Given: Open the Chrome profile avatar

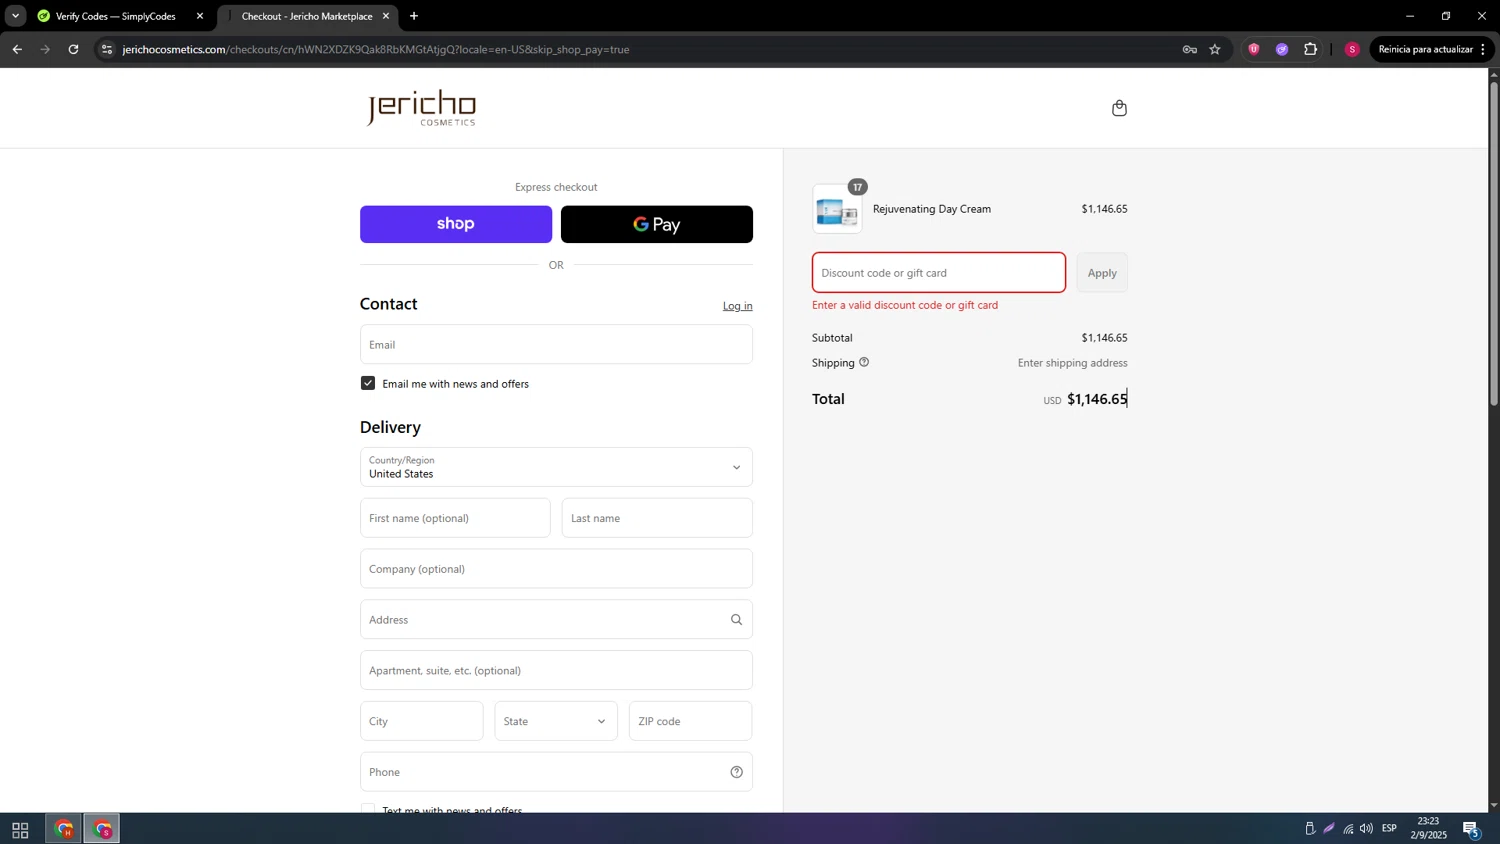Looking at the screenshot, I should 1352,49.
